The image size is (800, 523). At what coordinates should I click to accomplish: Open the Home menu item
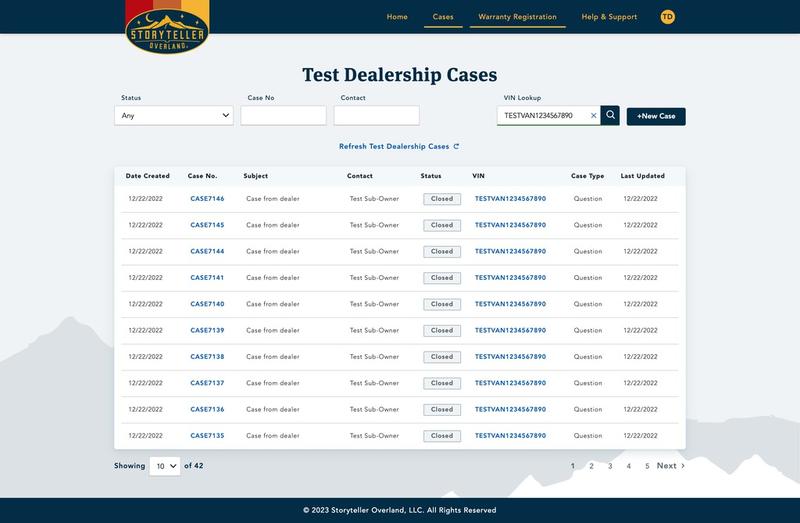point(397,17)
